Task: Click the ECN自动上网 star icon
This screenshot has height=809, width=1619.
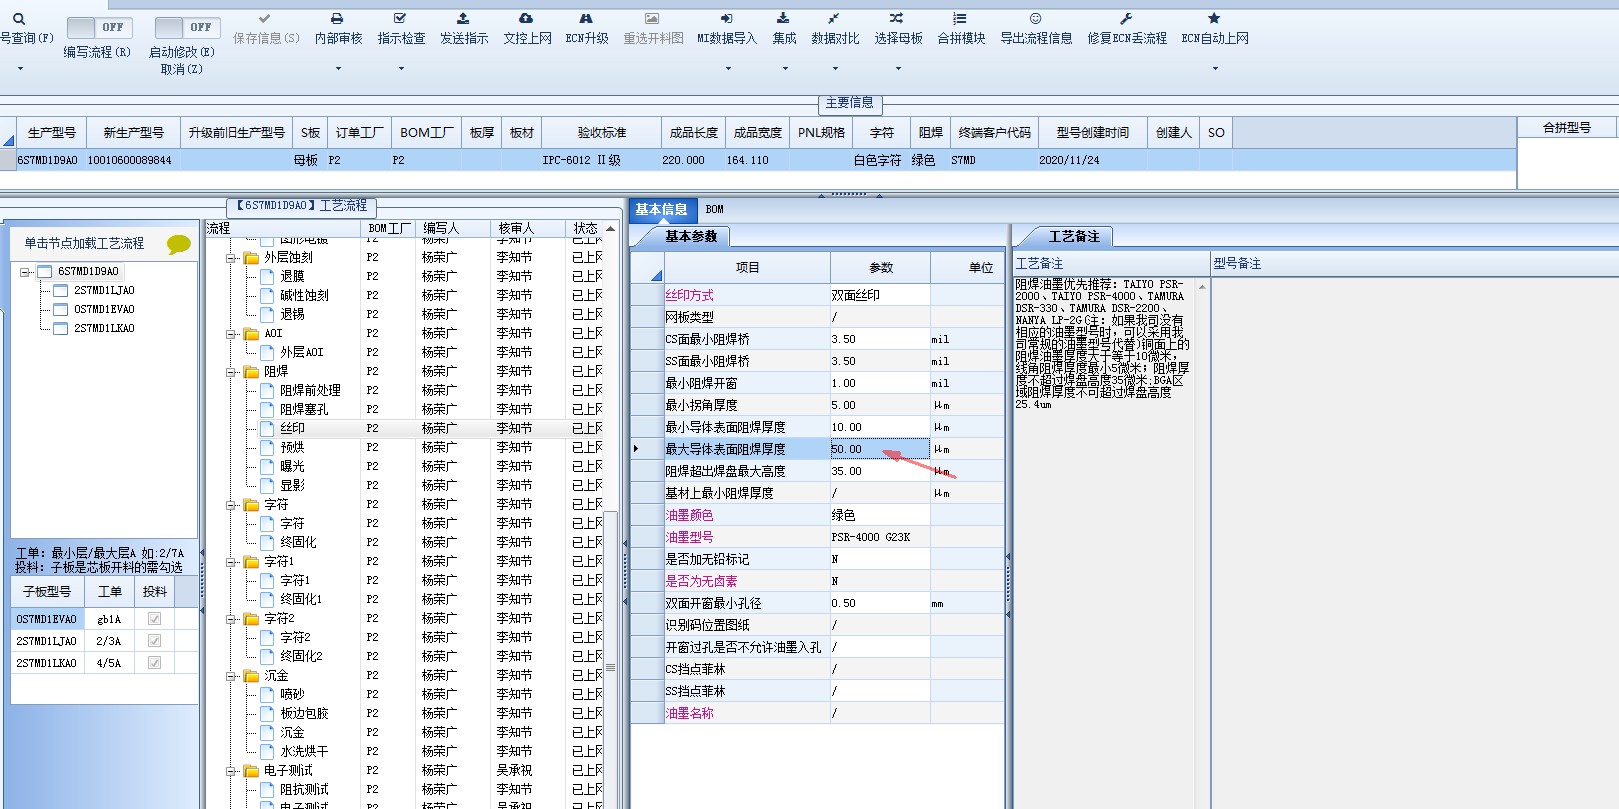Action: click(x=1214, y=19)
